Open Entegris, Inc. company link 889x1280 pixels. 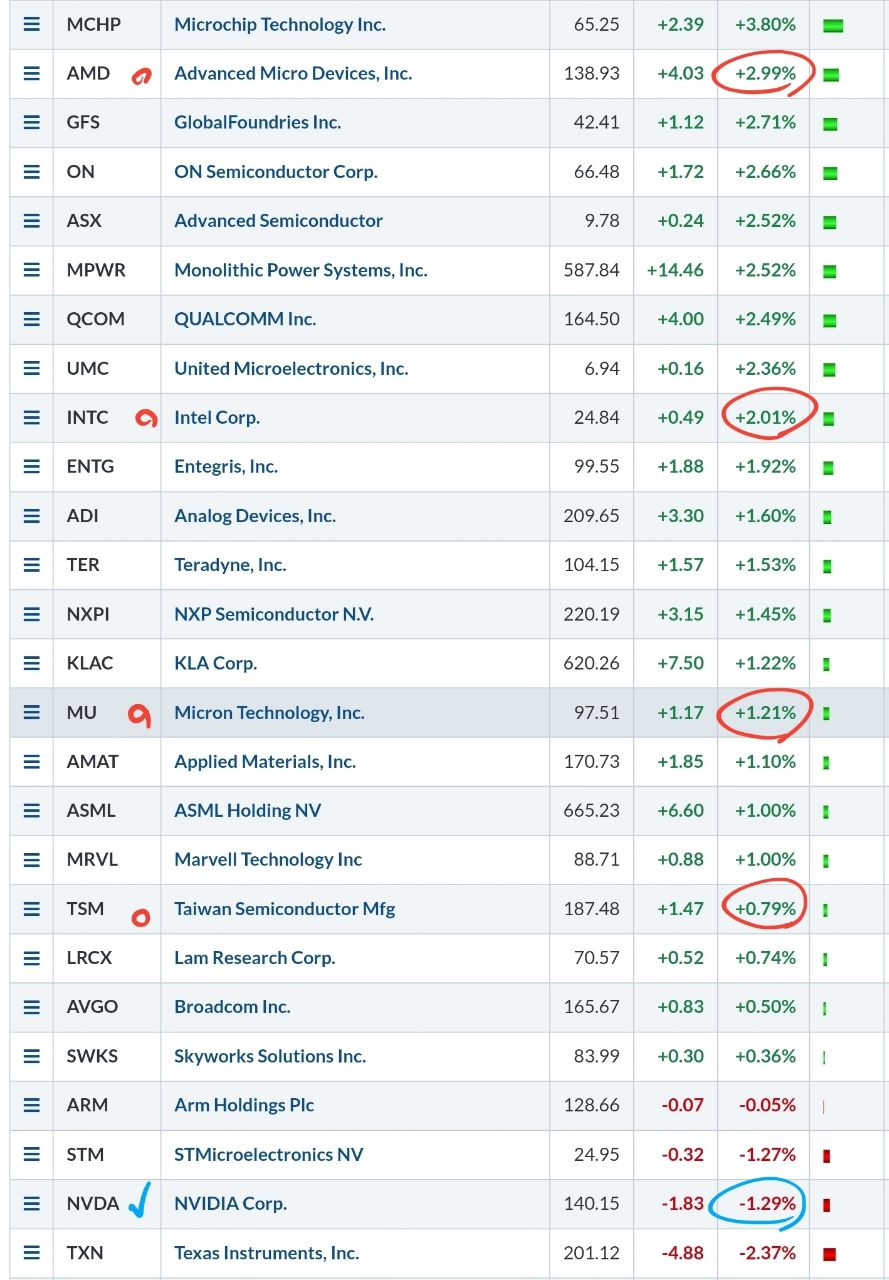pyautogui.click(x=226, y=466)
